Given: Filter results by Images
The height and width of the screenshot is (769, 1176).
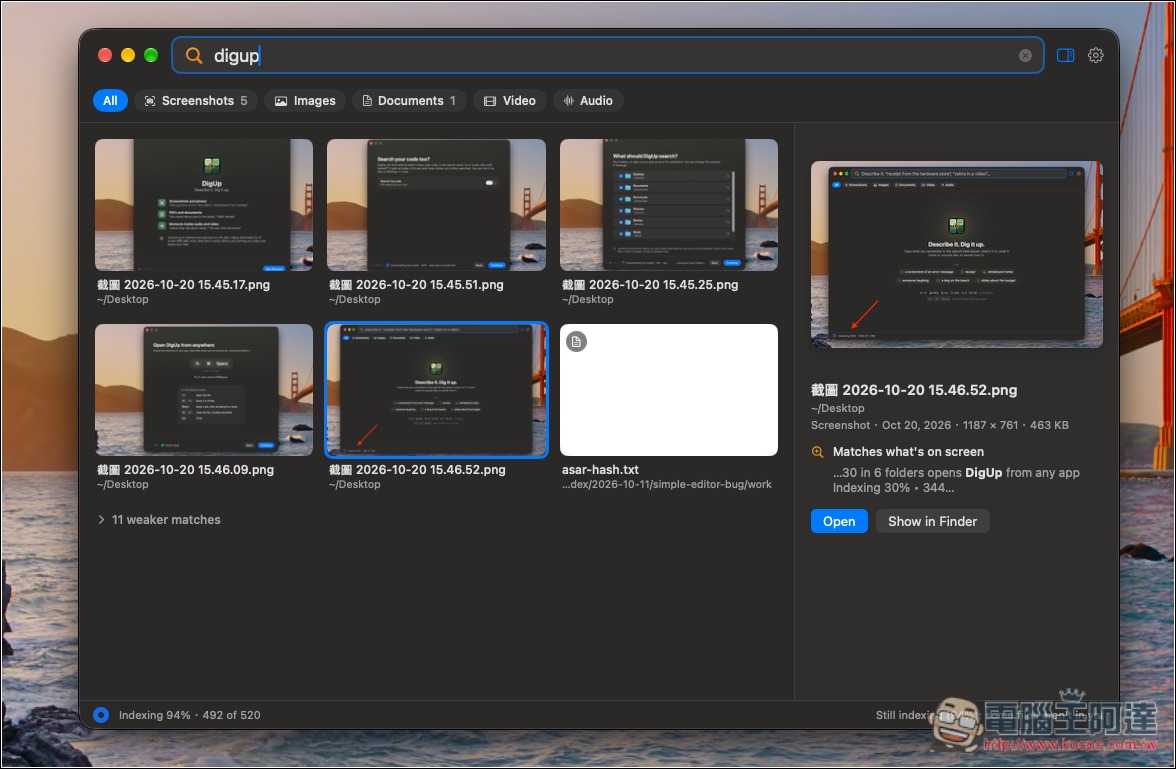Looking at the screenshot, I should point(304,101).
